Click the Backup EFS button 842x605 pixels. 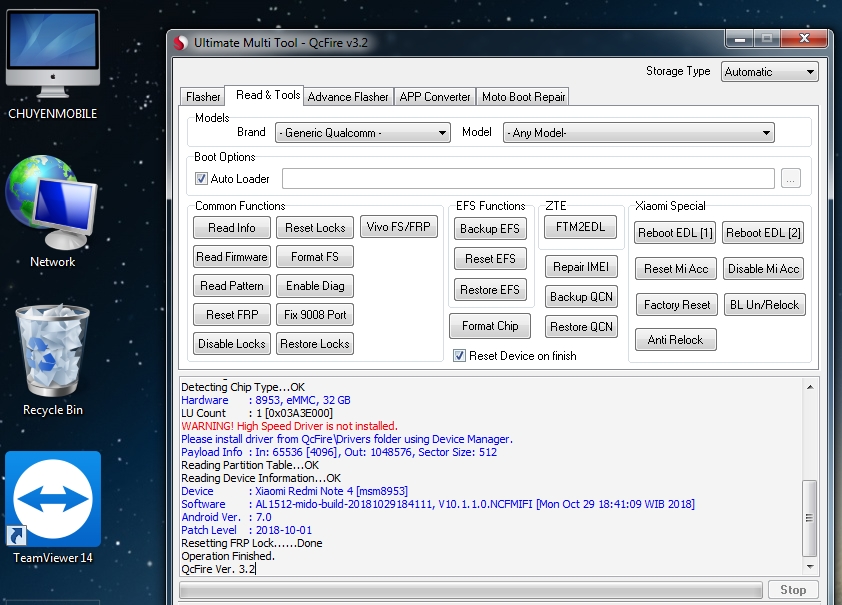click(x=490, y=229)
